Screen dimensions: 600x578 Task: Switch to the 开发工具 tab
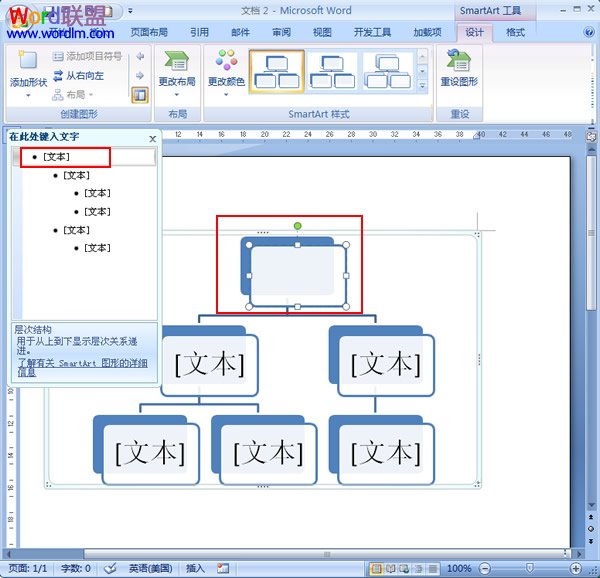pos(372,33)
